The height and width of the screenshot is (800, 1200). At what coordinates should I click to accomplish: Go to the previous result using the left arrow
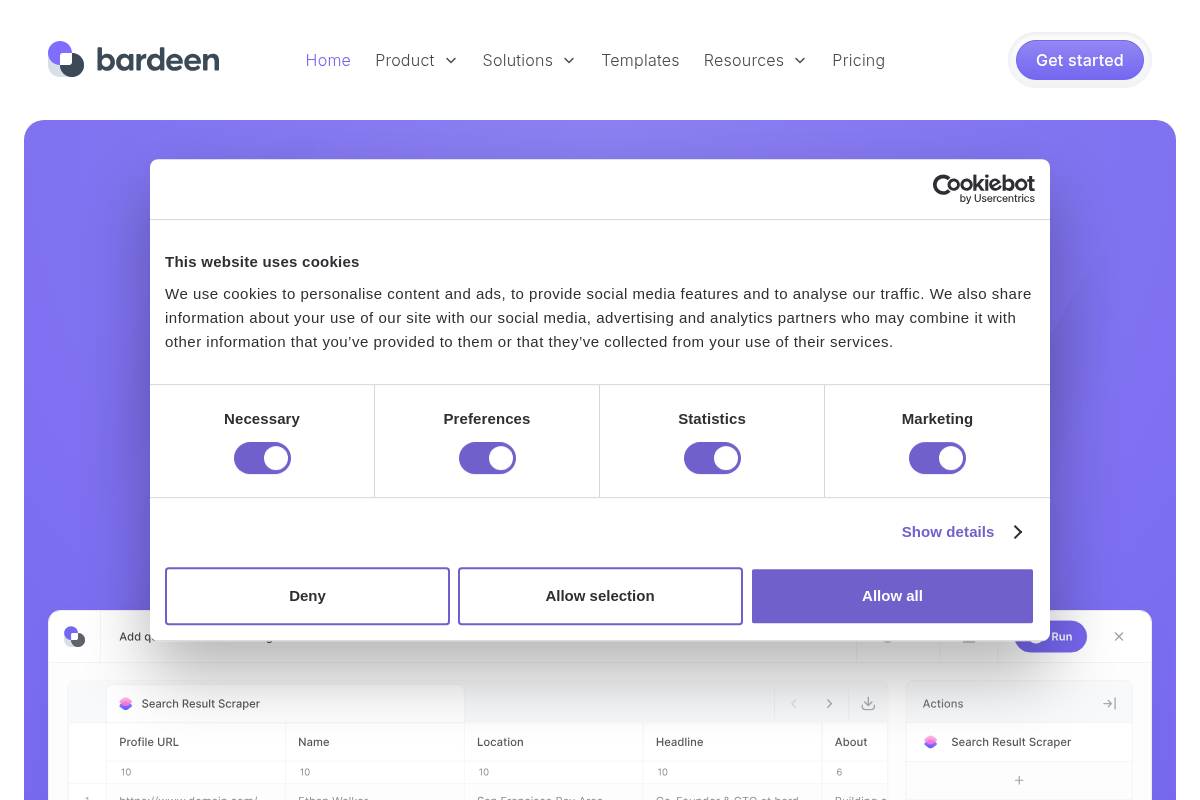[794, 704]
